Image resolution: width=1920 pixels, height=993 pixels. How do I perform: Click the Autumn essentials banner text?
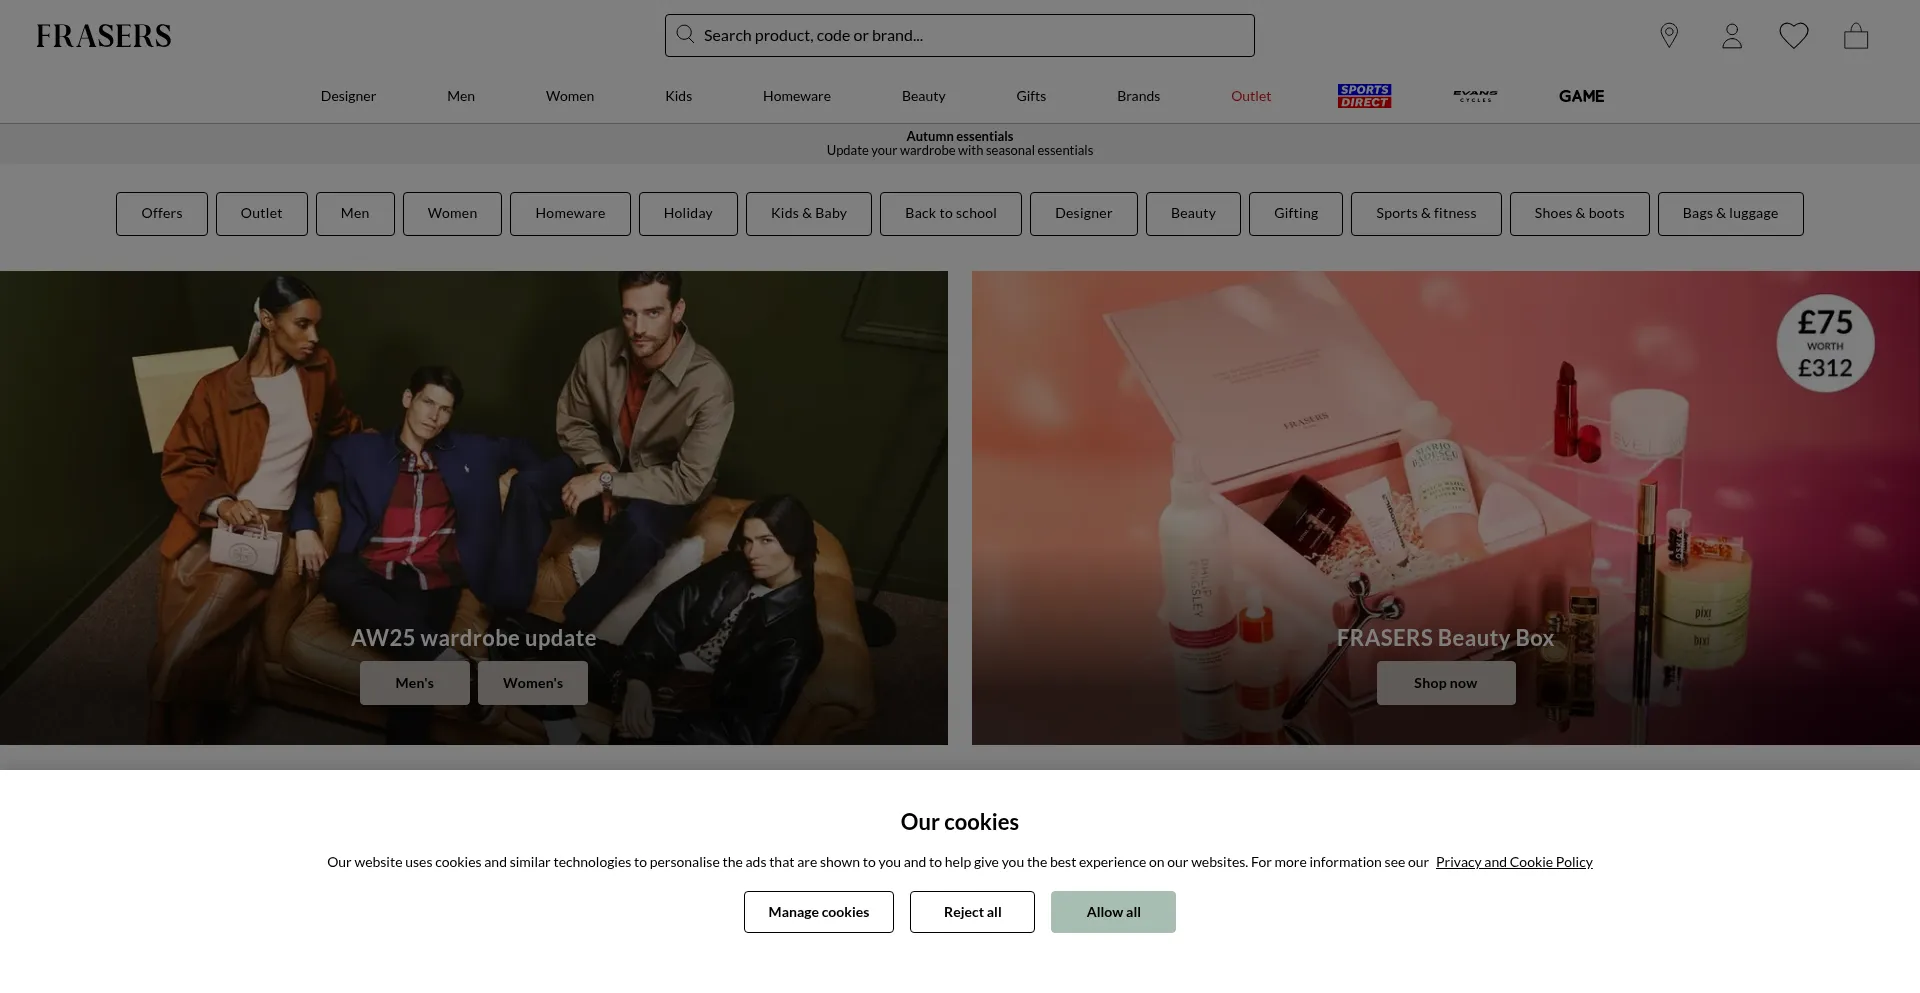point(960,136)
